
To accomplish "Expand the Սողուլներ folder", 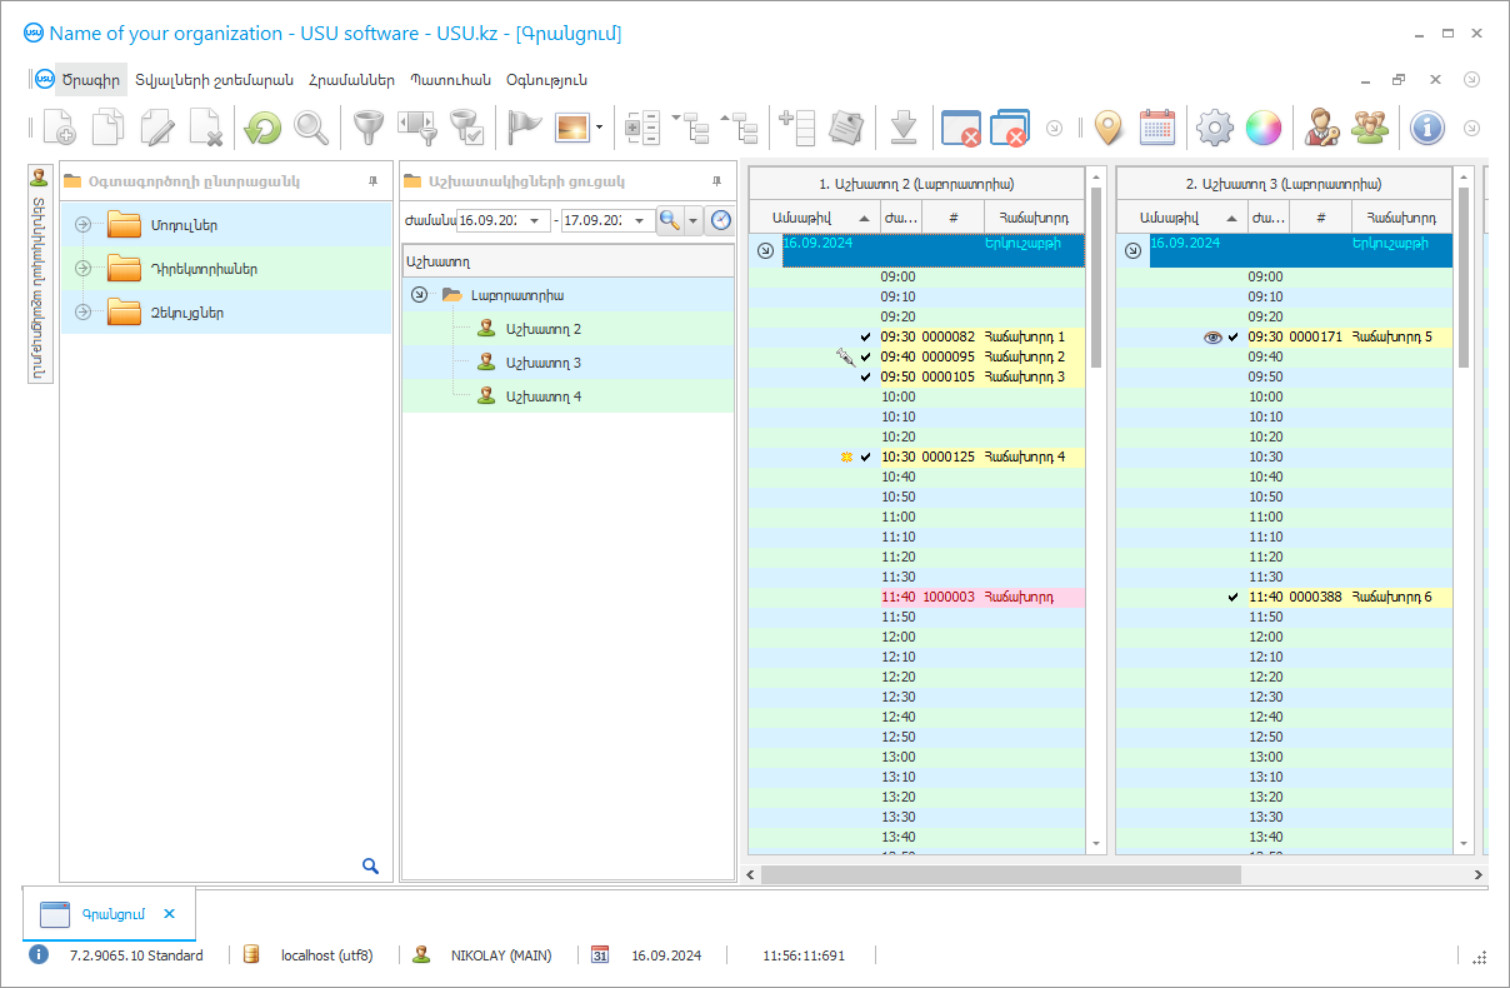I will 83,225.
